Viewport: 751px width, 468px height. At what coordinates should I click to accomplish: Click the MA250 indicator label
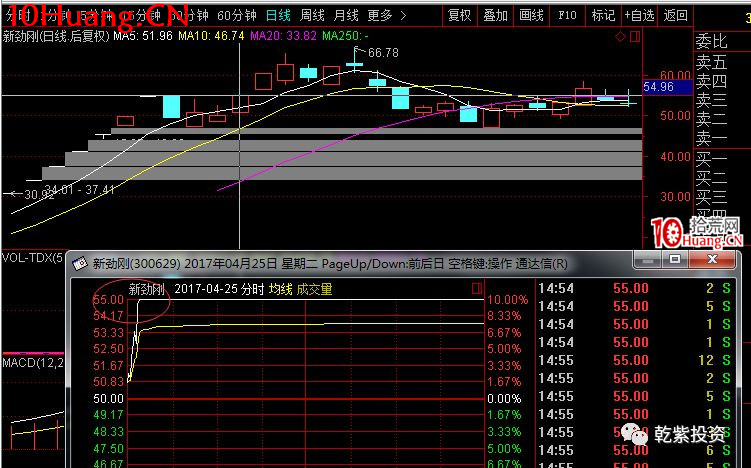click(345, 36)
